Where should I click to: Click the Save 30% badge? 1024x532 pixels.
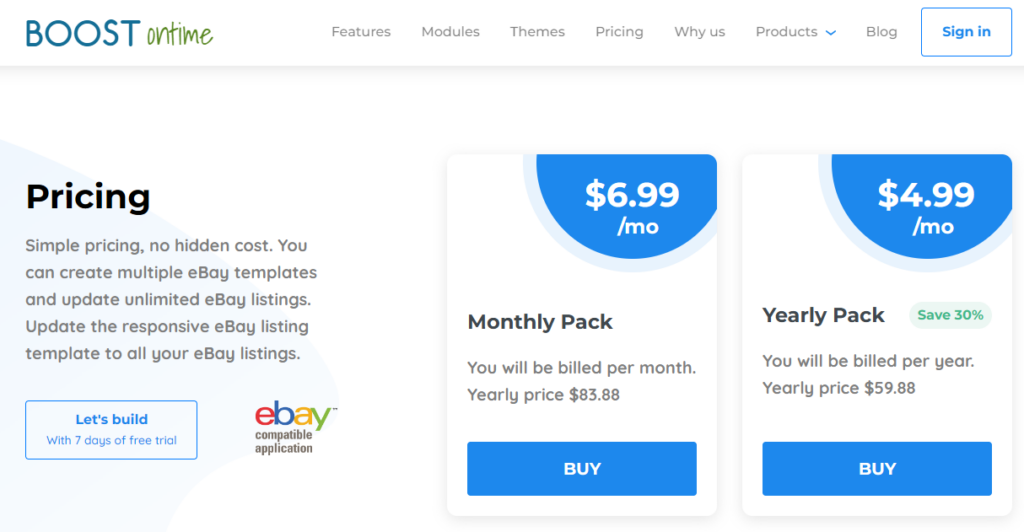[950, 315]
